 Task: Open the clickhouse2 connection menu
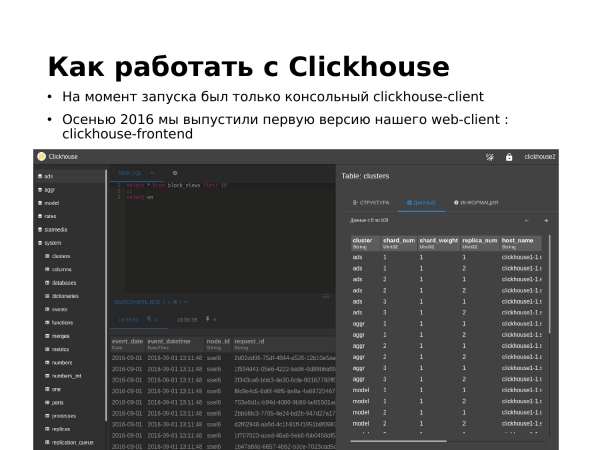(x=540, y=157)
